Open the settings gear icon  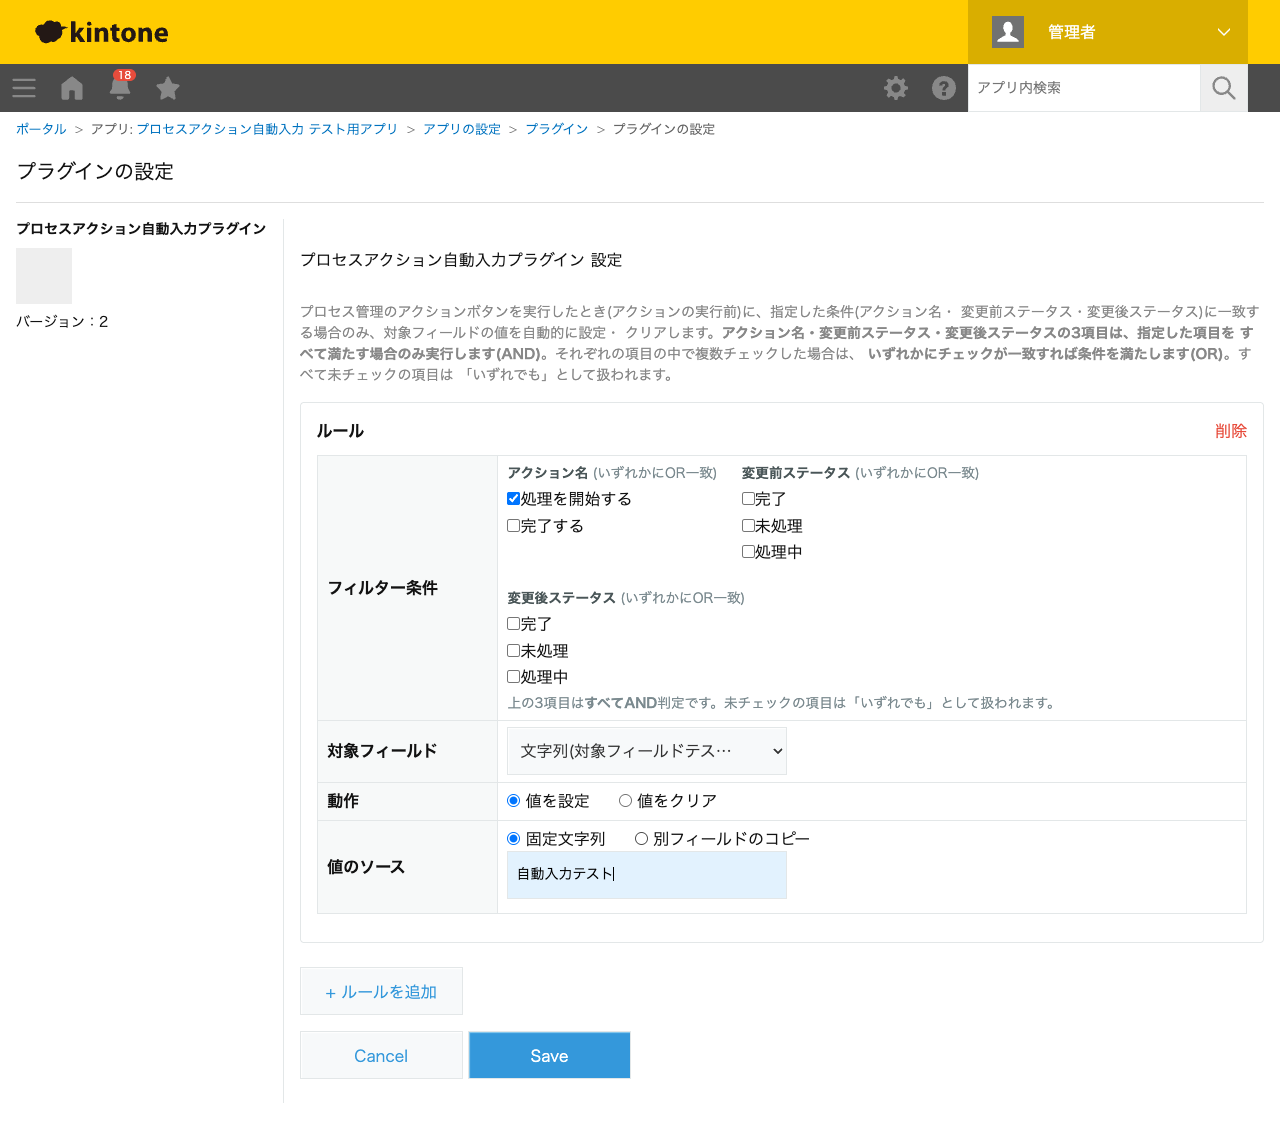tap(896, 88)
